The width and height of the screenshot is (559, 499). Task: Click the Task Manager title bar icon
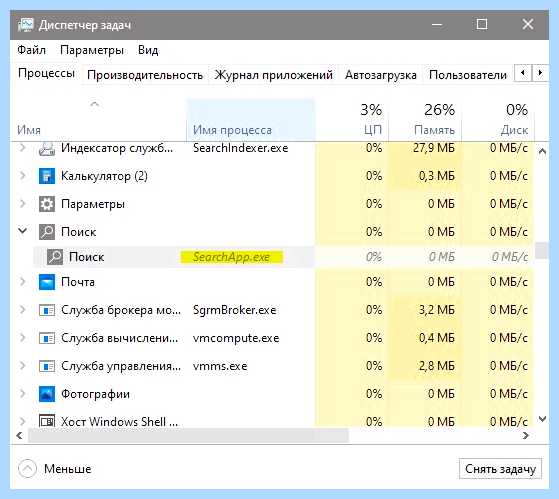(x=25, y=25)
